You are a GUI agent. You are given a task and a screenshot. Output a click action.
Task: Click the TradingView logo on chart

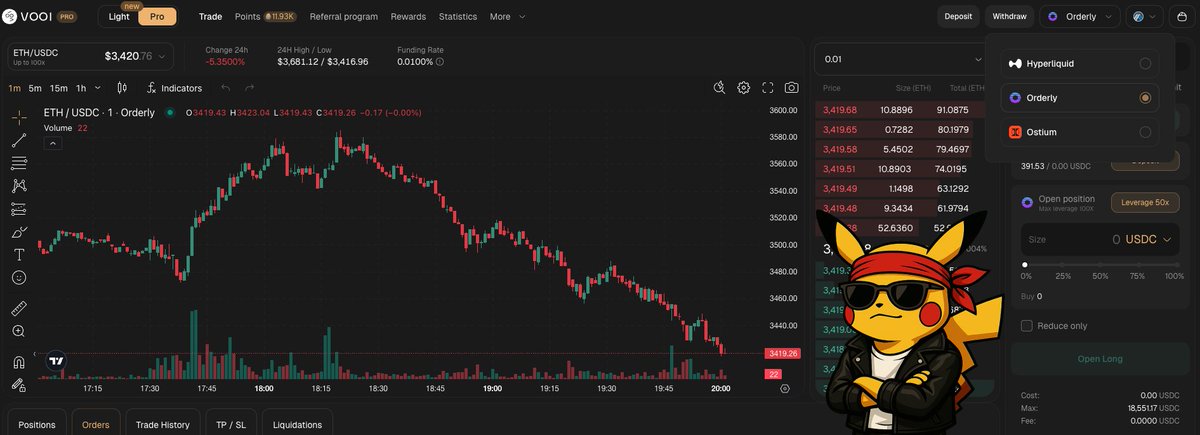click(56, 362)
